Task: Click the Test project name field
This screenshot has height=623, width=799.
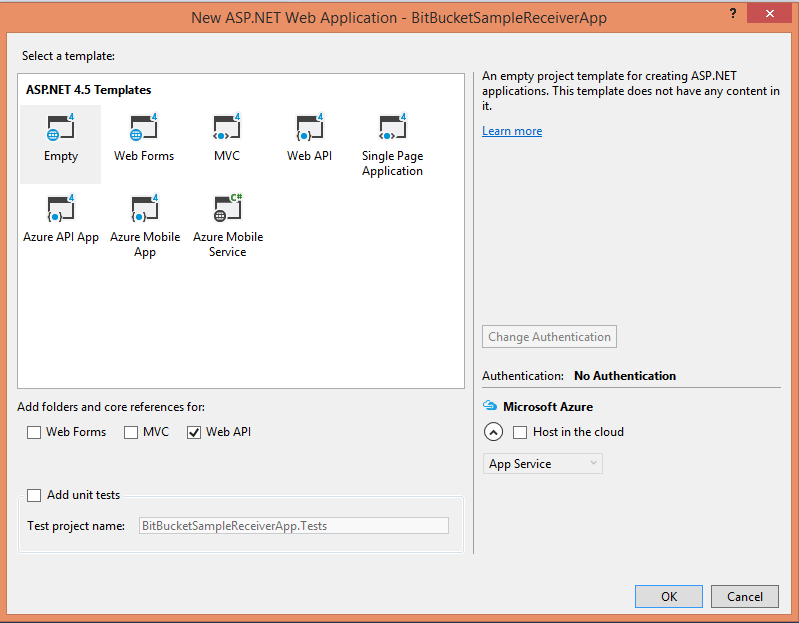Action: pos(294,526)
